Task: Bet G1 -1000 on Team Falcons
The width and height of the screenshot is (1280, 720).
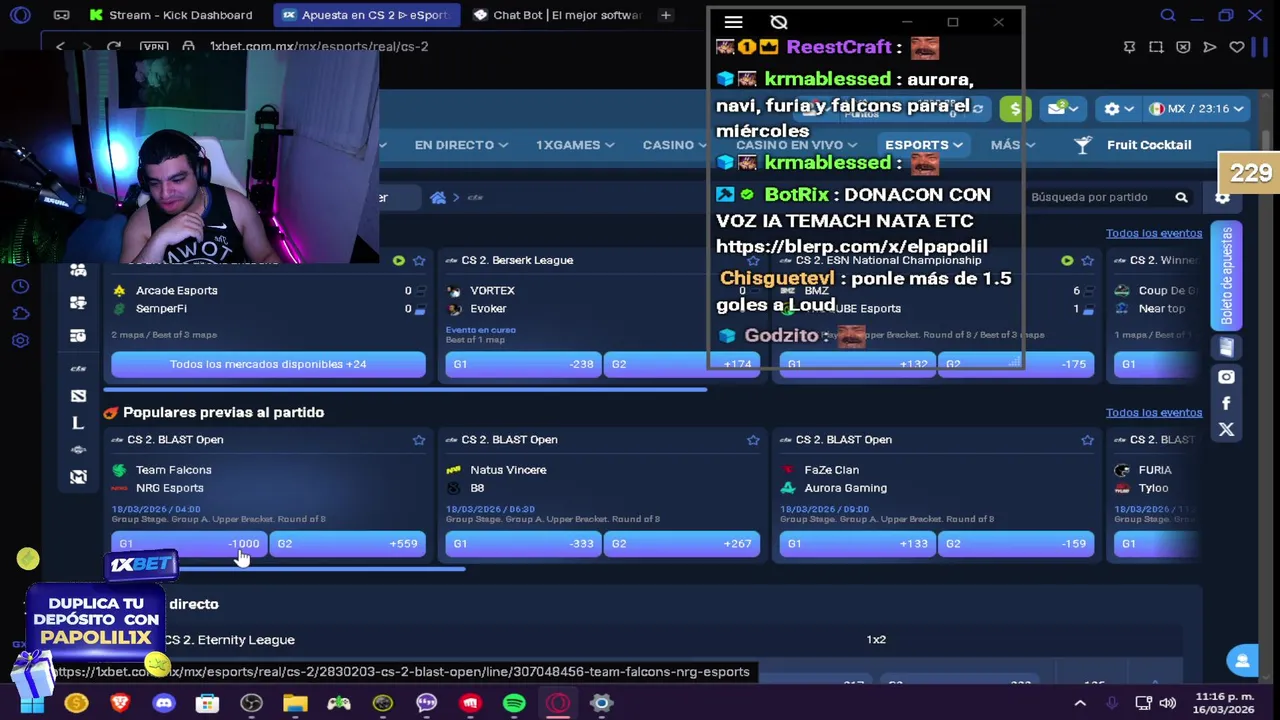Action: (188, 544)
